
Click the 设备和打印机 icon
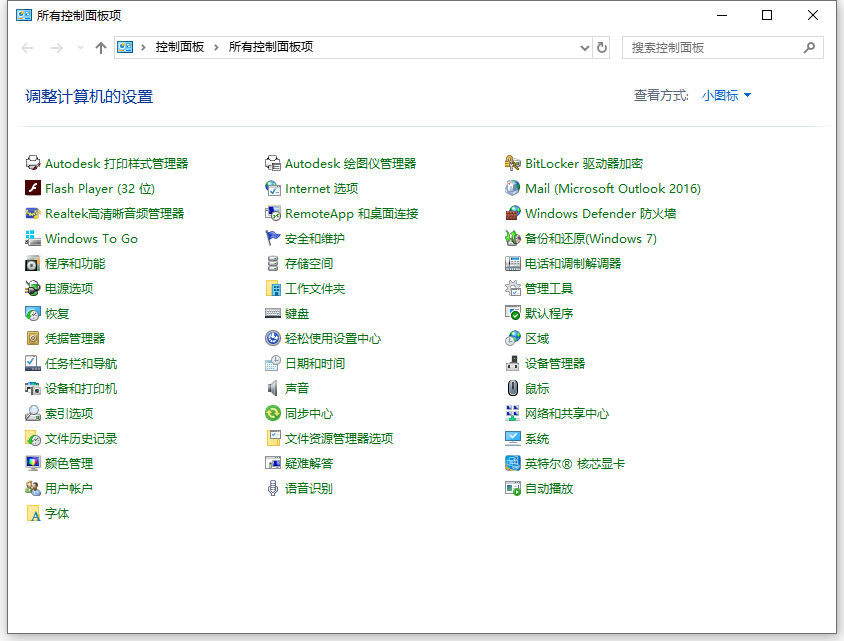pos(33,389)
